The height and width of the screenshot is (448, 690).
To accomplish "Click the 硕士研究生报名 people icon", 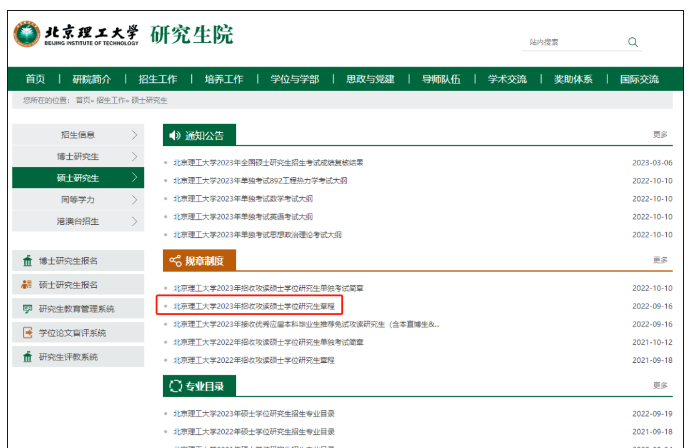I will coord(27,285).
